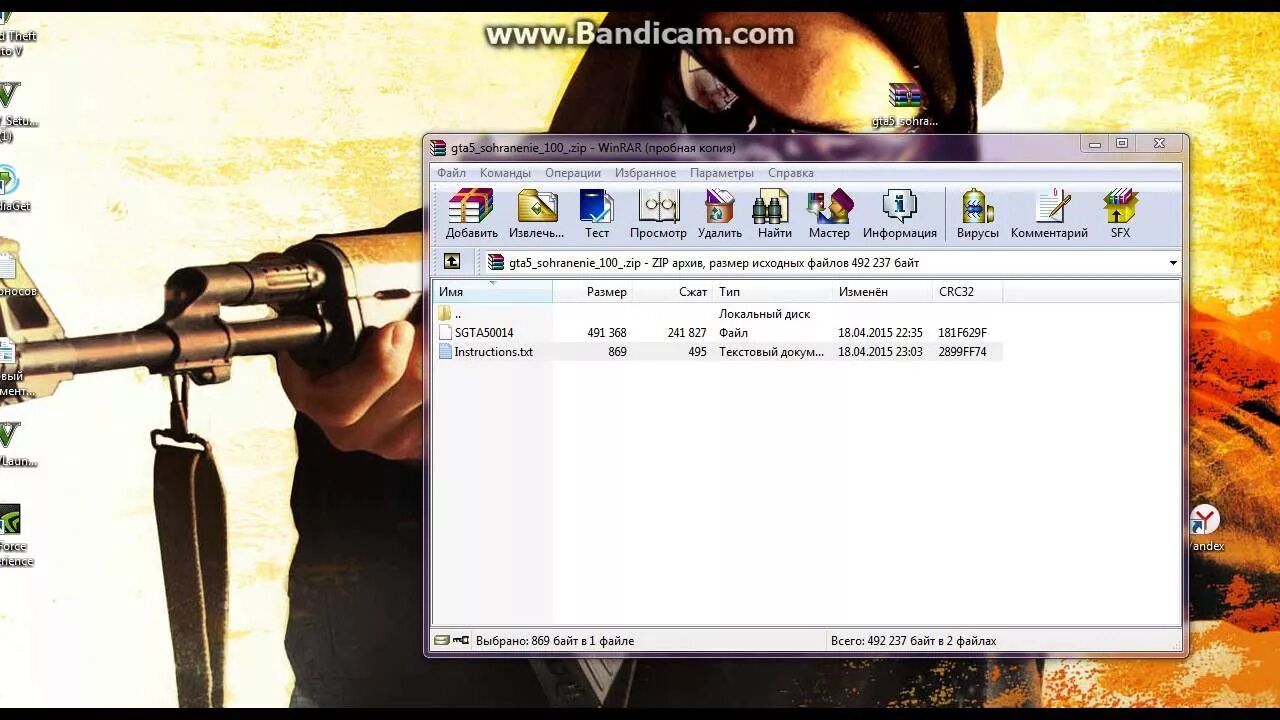
Task: Click packed size value 241 827
Action: 687,333
